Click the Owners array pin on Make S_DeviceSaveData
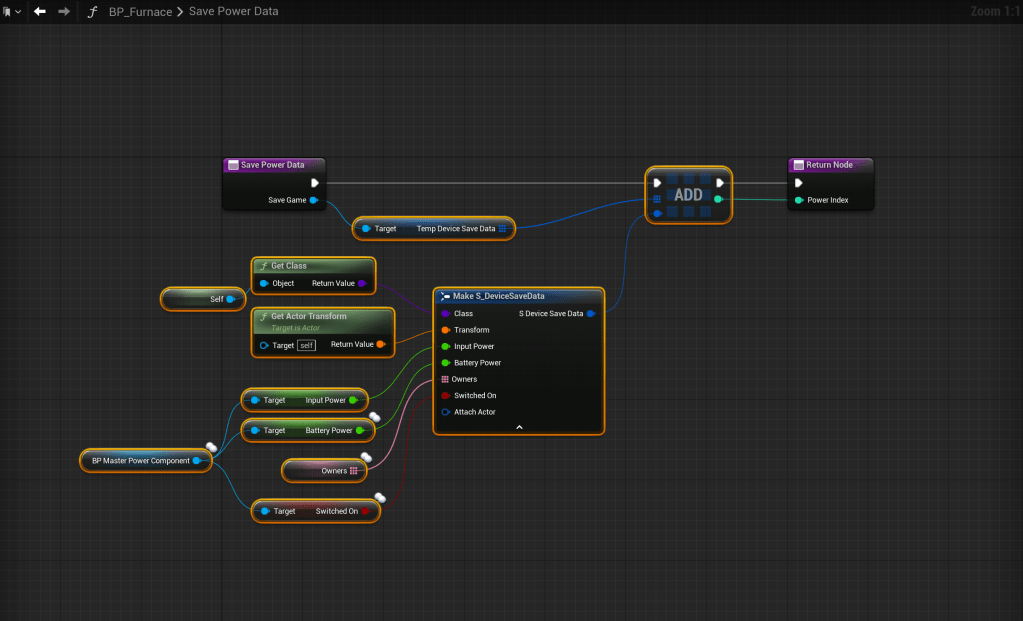Screen dimensions: 1023x621 pyautogui.click(x=445, y=379)
